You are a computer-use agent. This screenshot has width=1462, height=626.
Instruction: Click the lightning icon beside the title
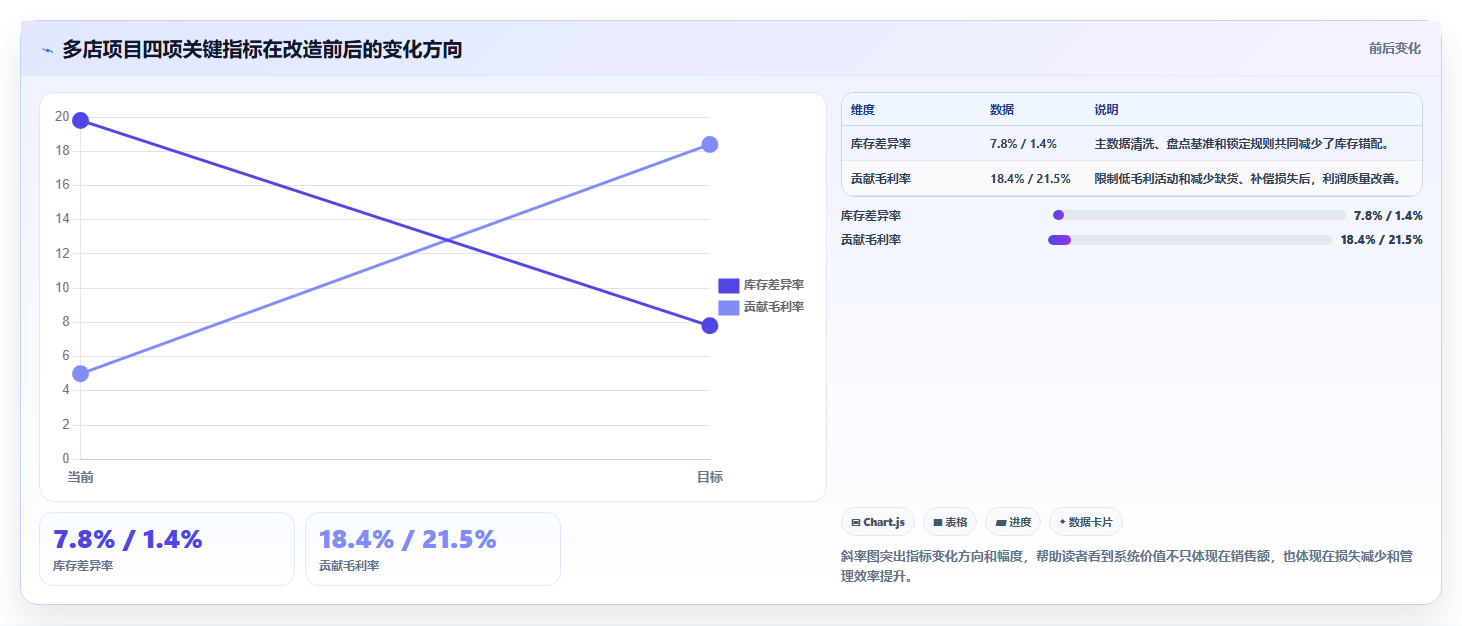tap(47, 50)
